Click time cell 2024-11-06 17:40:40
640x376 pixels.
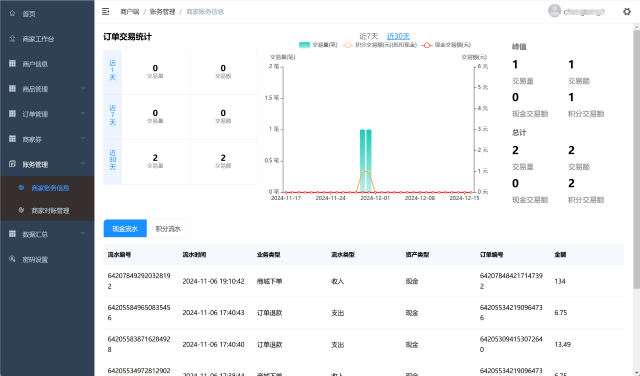pyautogui.click(x=213, y=344)
